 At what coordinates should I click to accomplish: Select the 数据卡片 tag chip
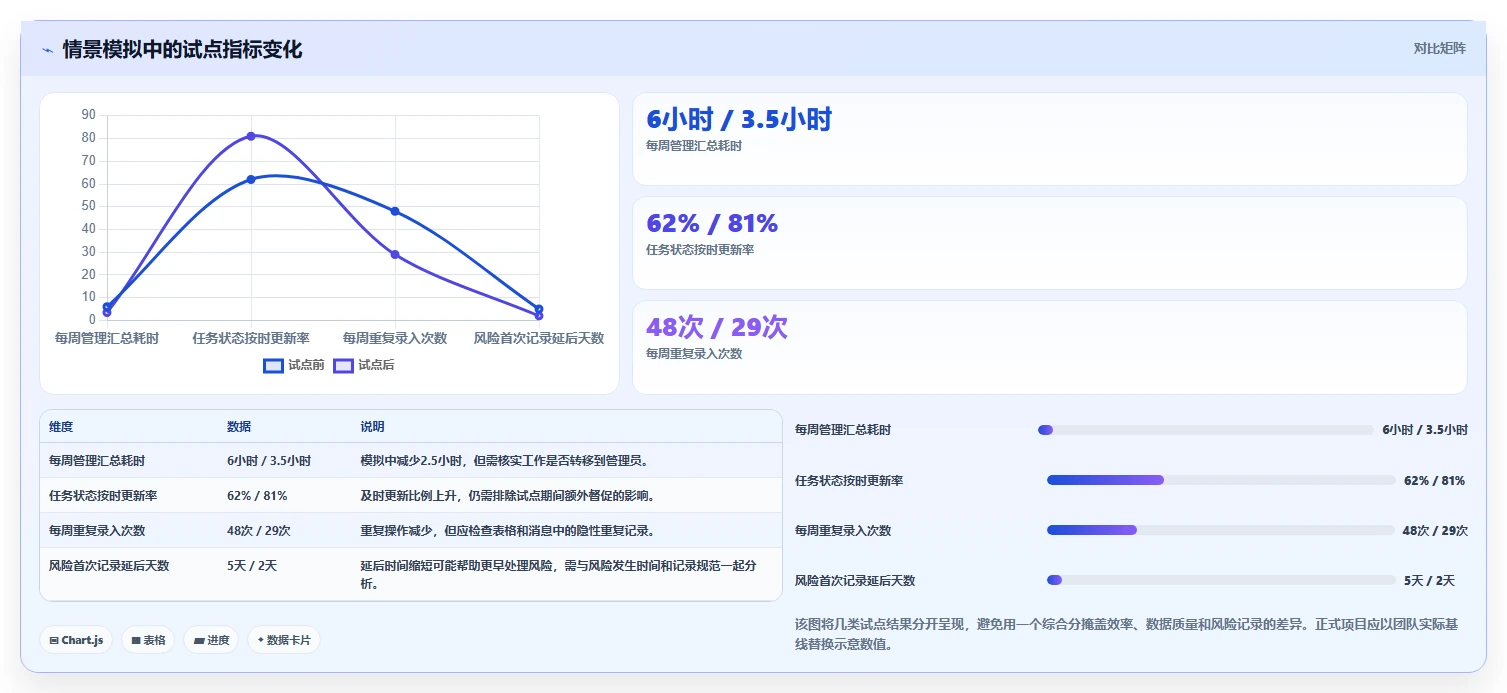coord(284,640)
